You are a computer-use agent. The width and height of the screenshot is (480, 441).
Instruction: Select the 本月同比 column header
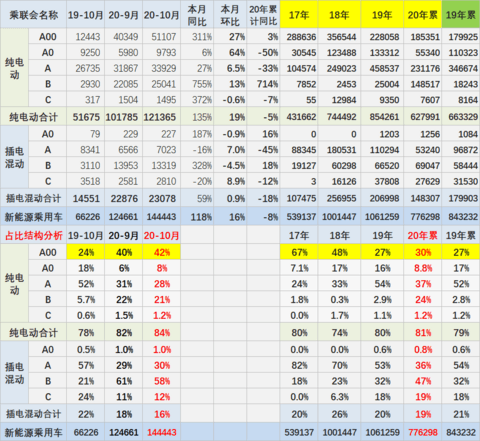click(197, 15)
